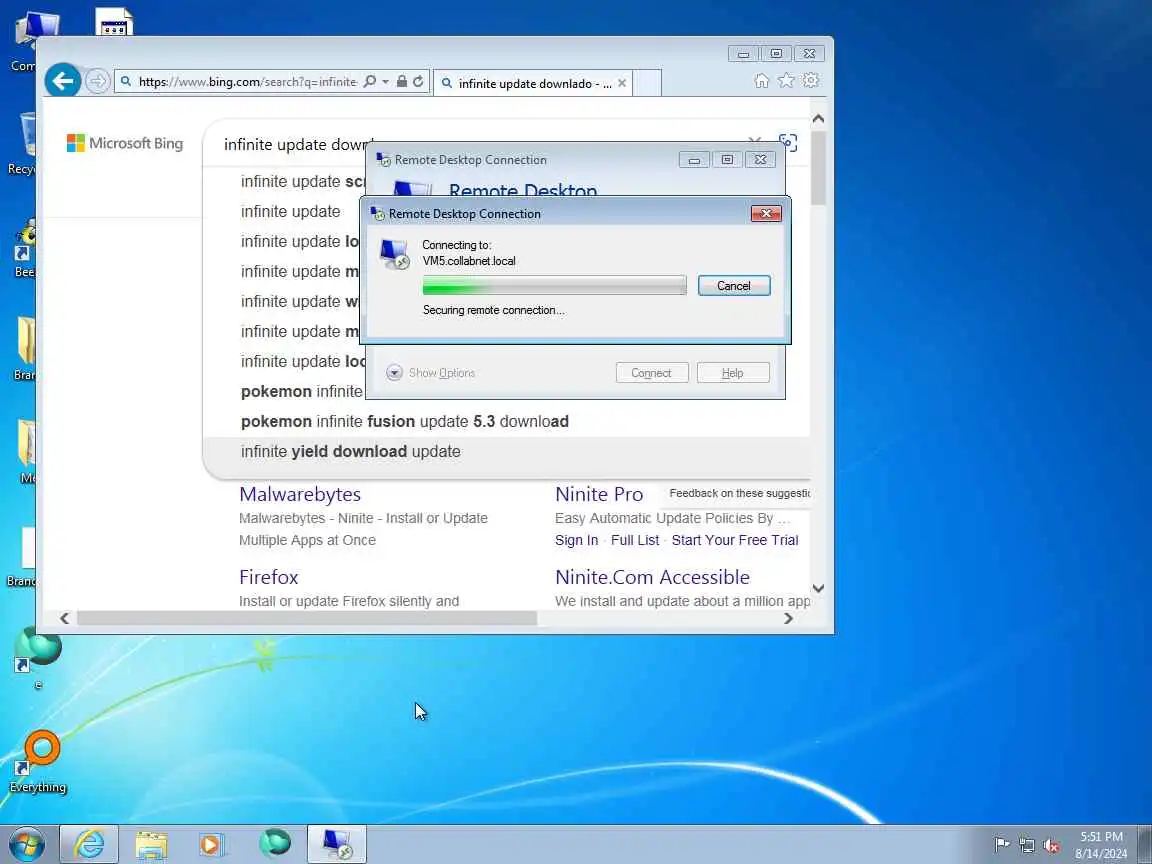The image size is (1152, 864).
Task: Click the Full List link
Action: click(635, 540)
